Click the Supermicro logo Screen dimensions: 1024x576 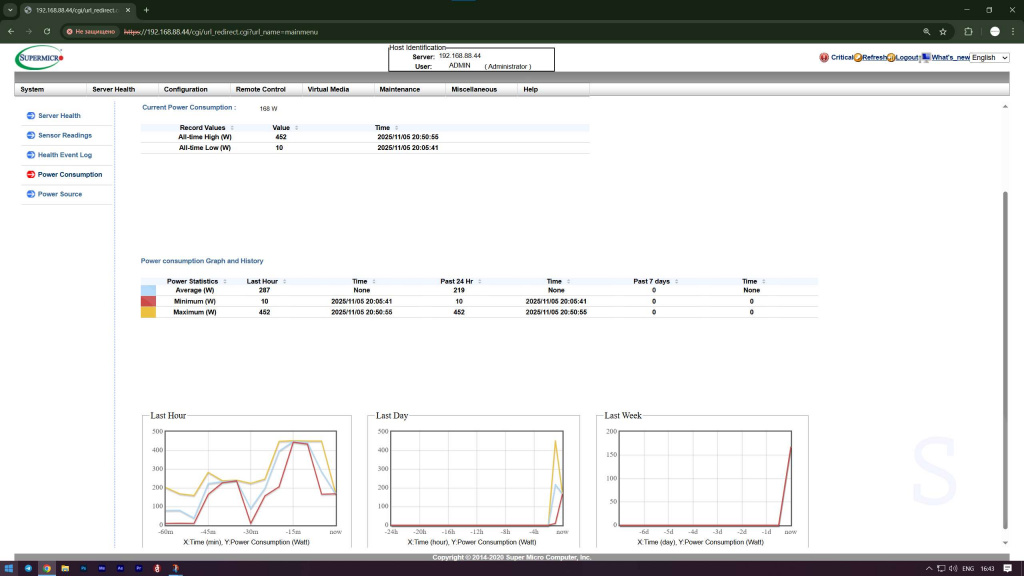(38, 58)
